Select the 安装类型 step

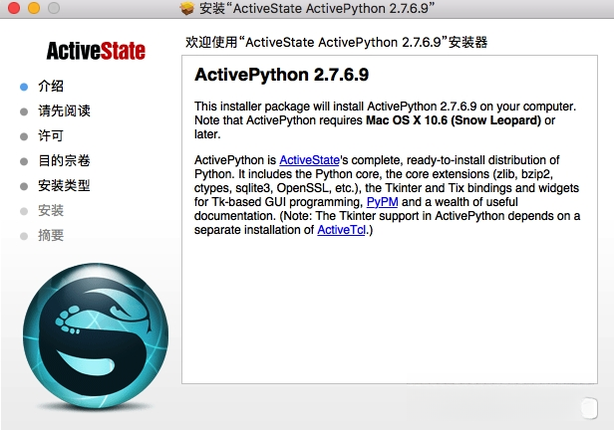(x=64, y=185)
